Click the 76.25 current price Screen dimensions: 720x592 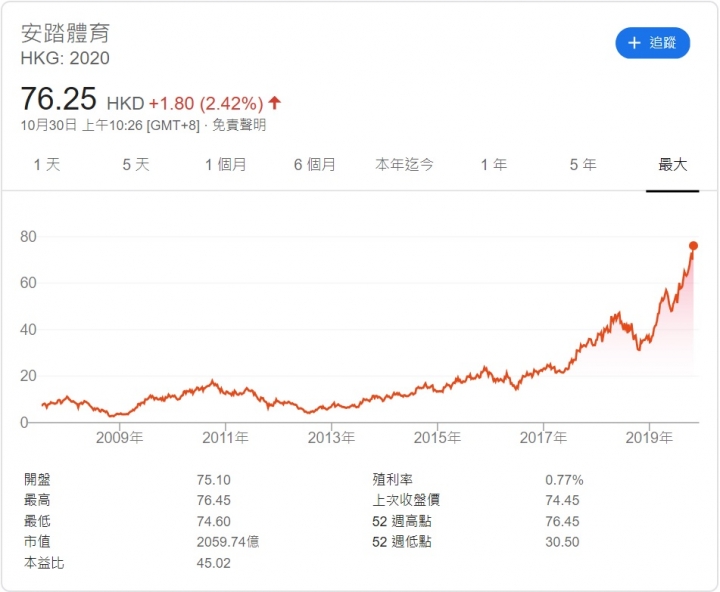pyautogui.click(x=58, y=99)
